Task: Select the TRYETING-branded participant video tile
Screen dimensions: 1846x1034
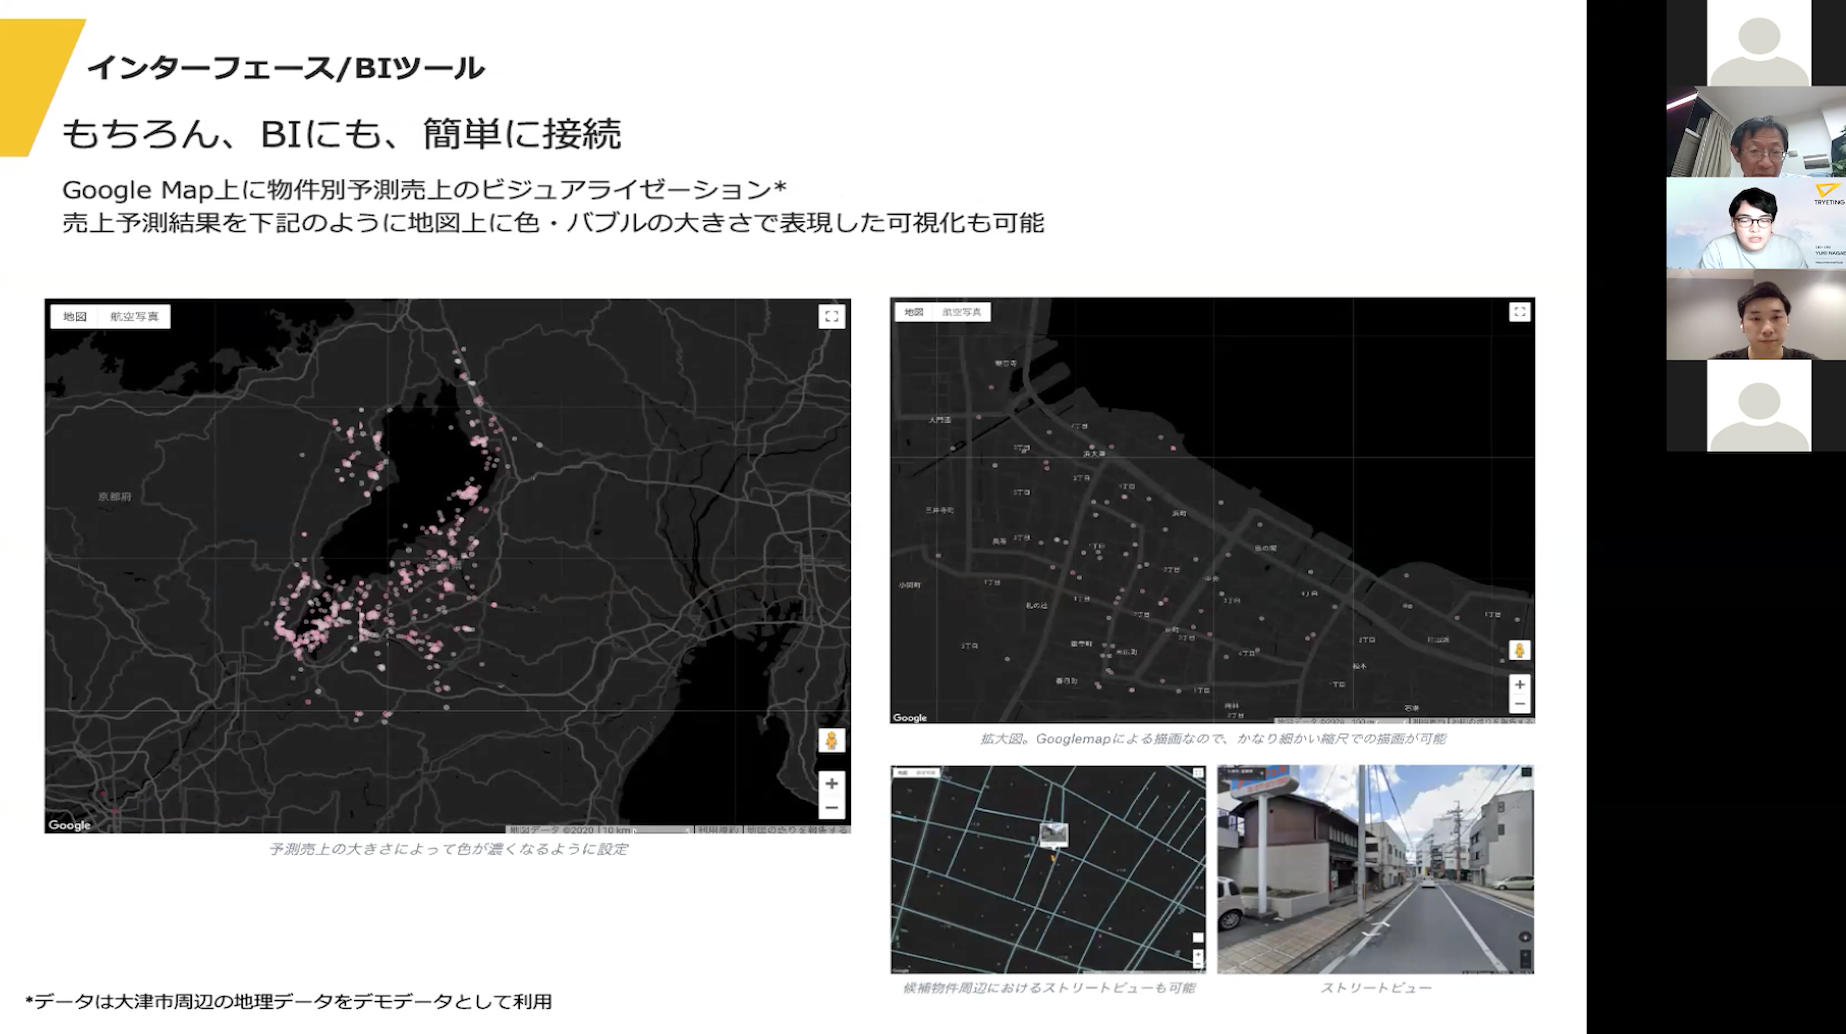Action: click(1756, 223)
